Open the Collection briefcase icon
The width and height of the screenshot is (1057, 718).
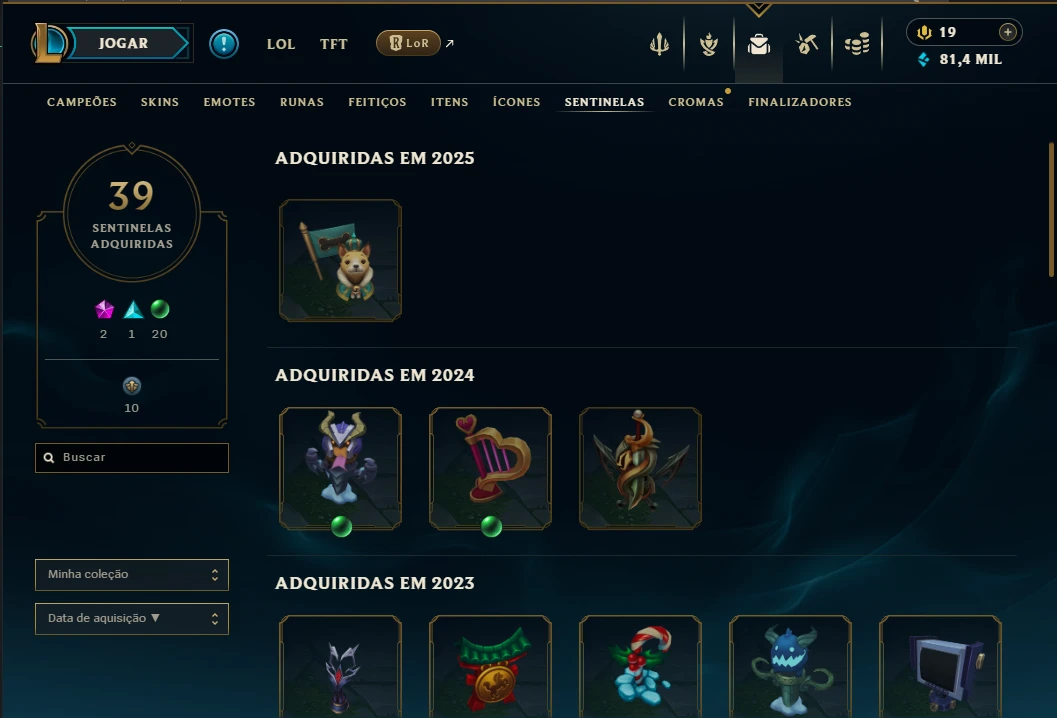click(758, 44)
